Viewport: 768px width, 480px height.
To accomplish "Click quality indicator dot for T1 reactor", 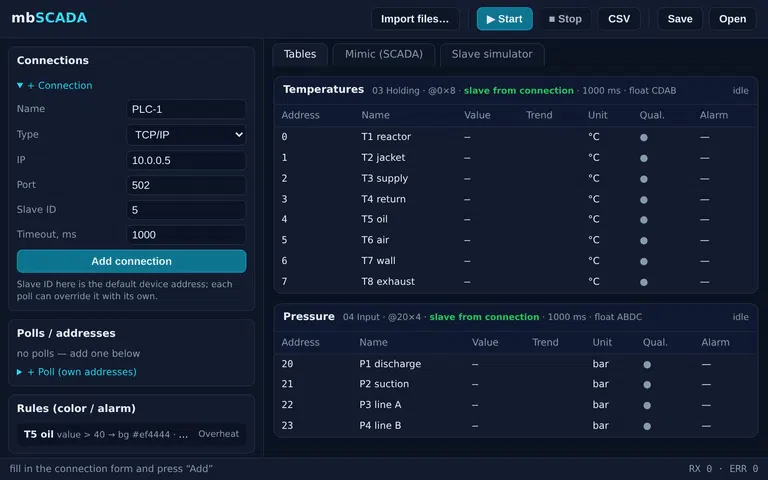I will pos(644,138).
